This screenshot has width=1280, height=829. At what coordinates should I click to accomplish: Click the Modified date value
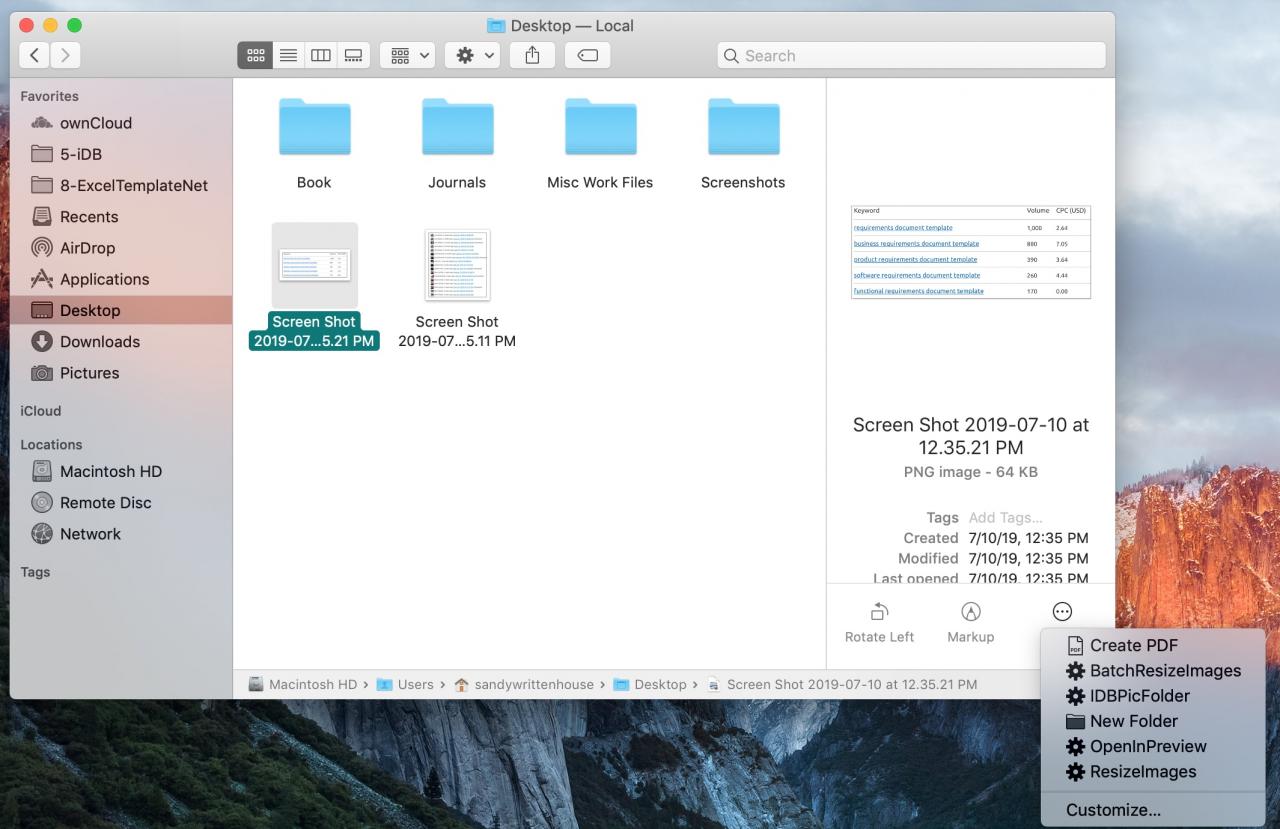1028,558
